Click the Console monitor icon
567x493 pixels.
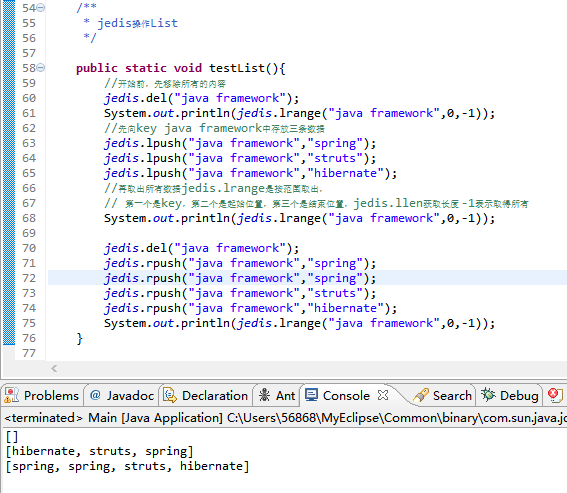(x=311, y=395)
